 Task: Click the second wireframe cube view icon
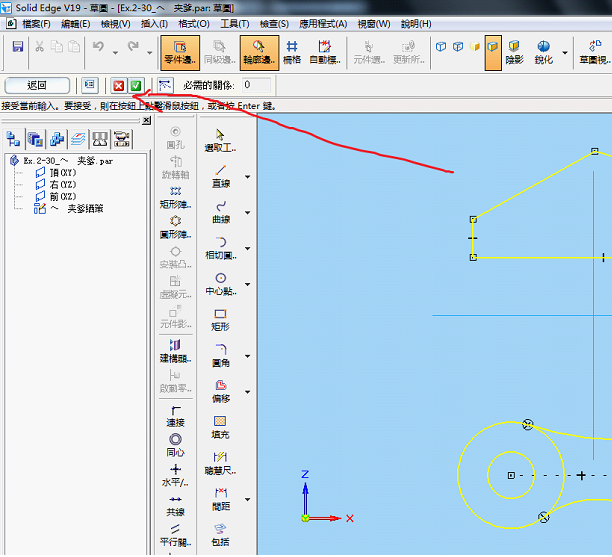[x=458, y=47]
